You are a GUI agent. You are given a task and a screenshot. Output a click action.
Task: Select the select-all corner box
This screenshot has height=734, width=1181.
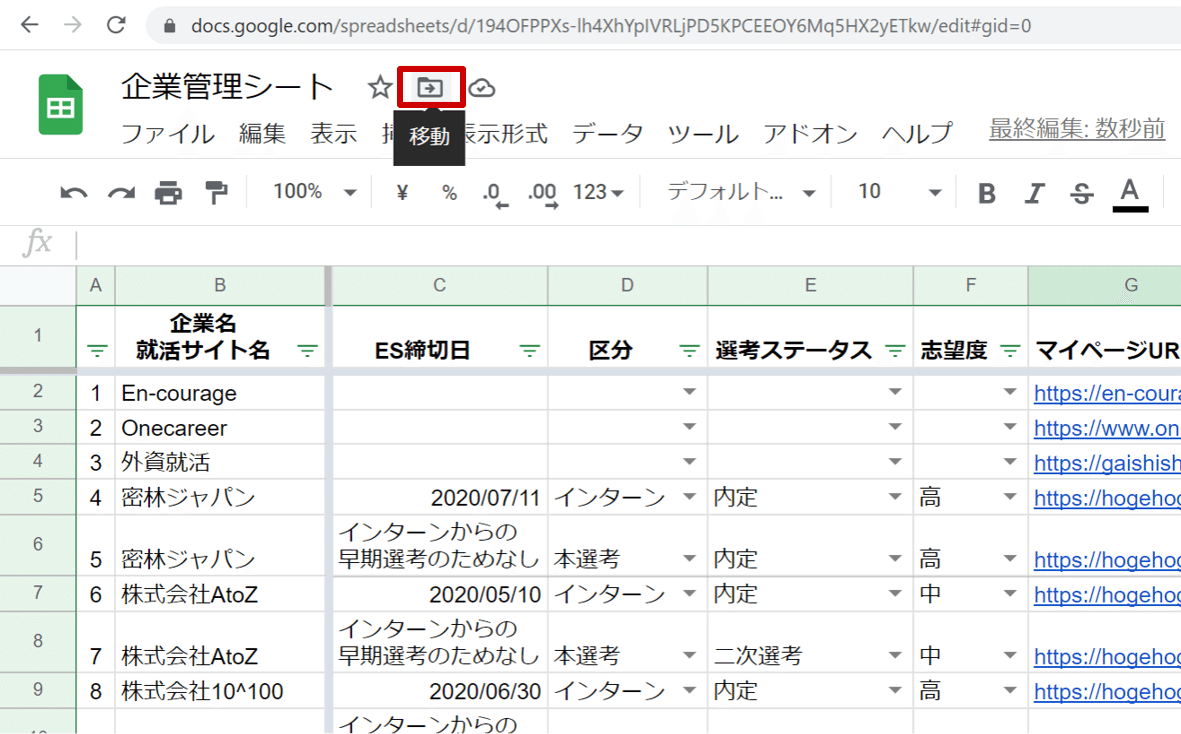pos(38,285)
